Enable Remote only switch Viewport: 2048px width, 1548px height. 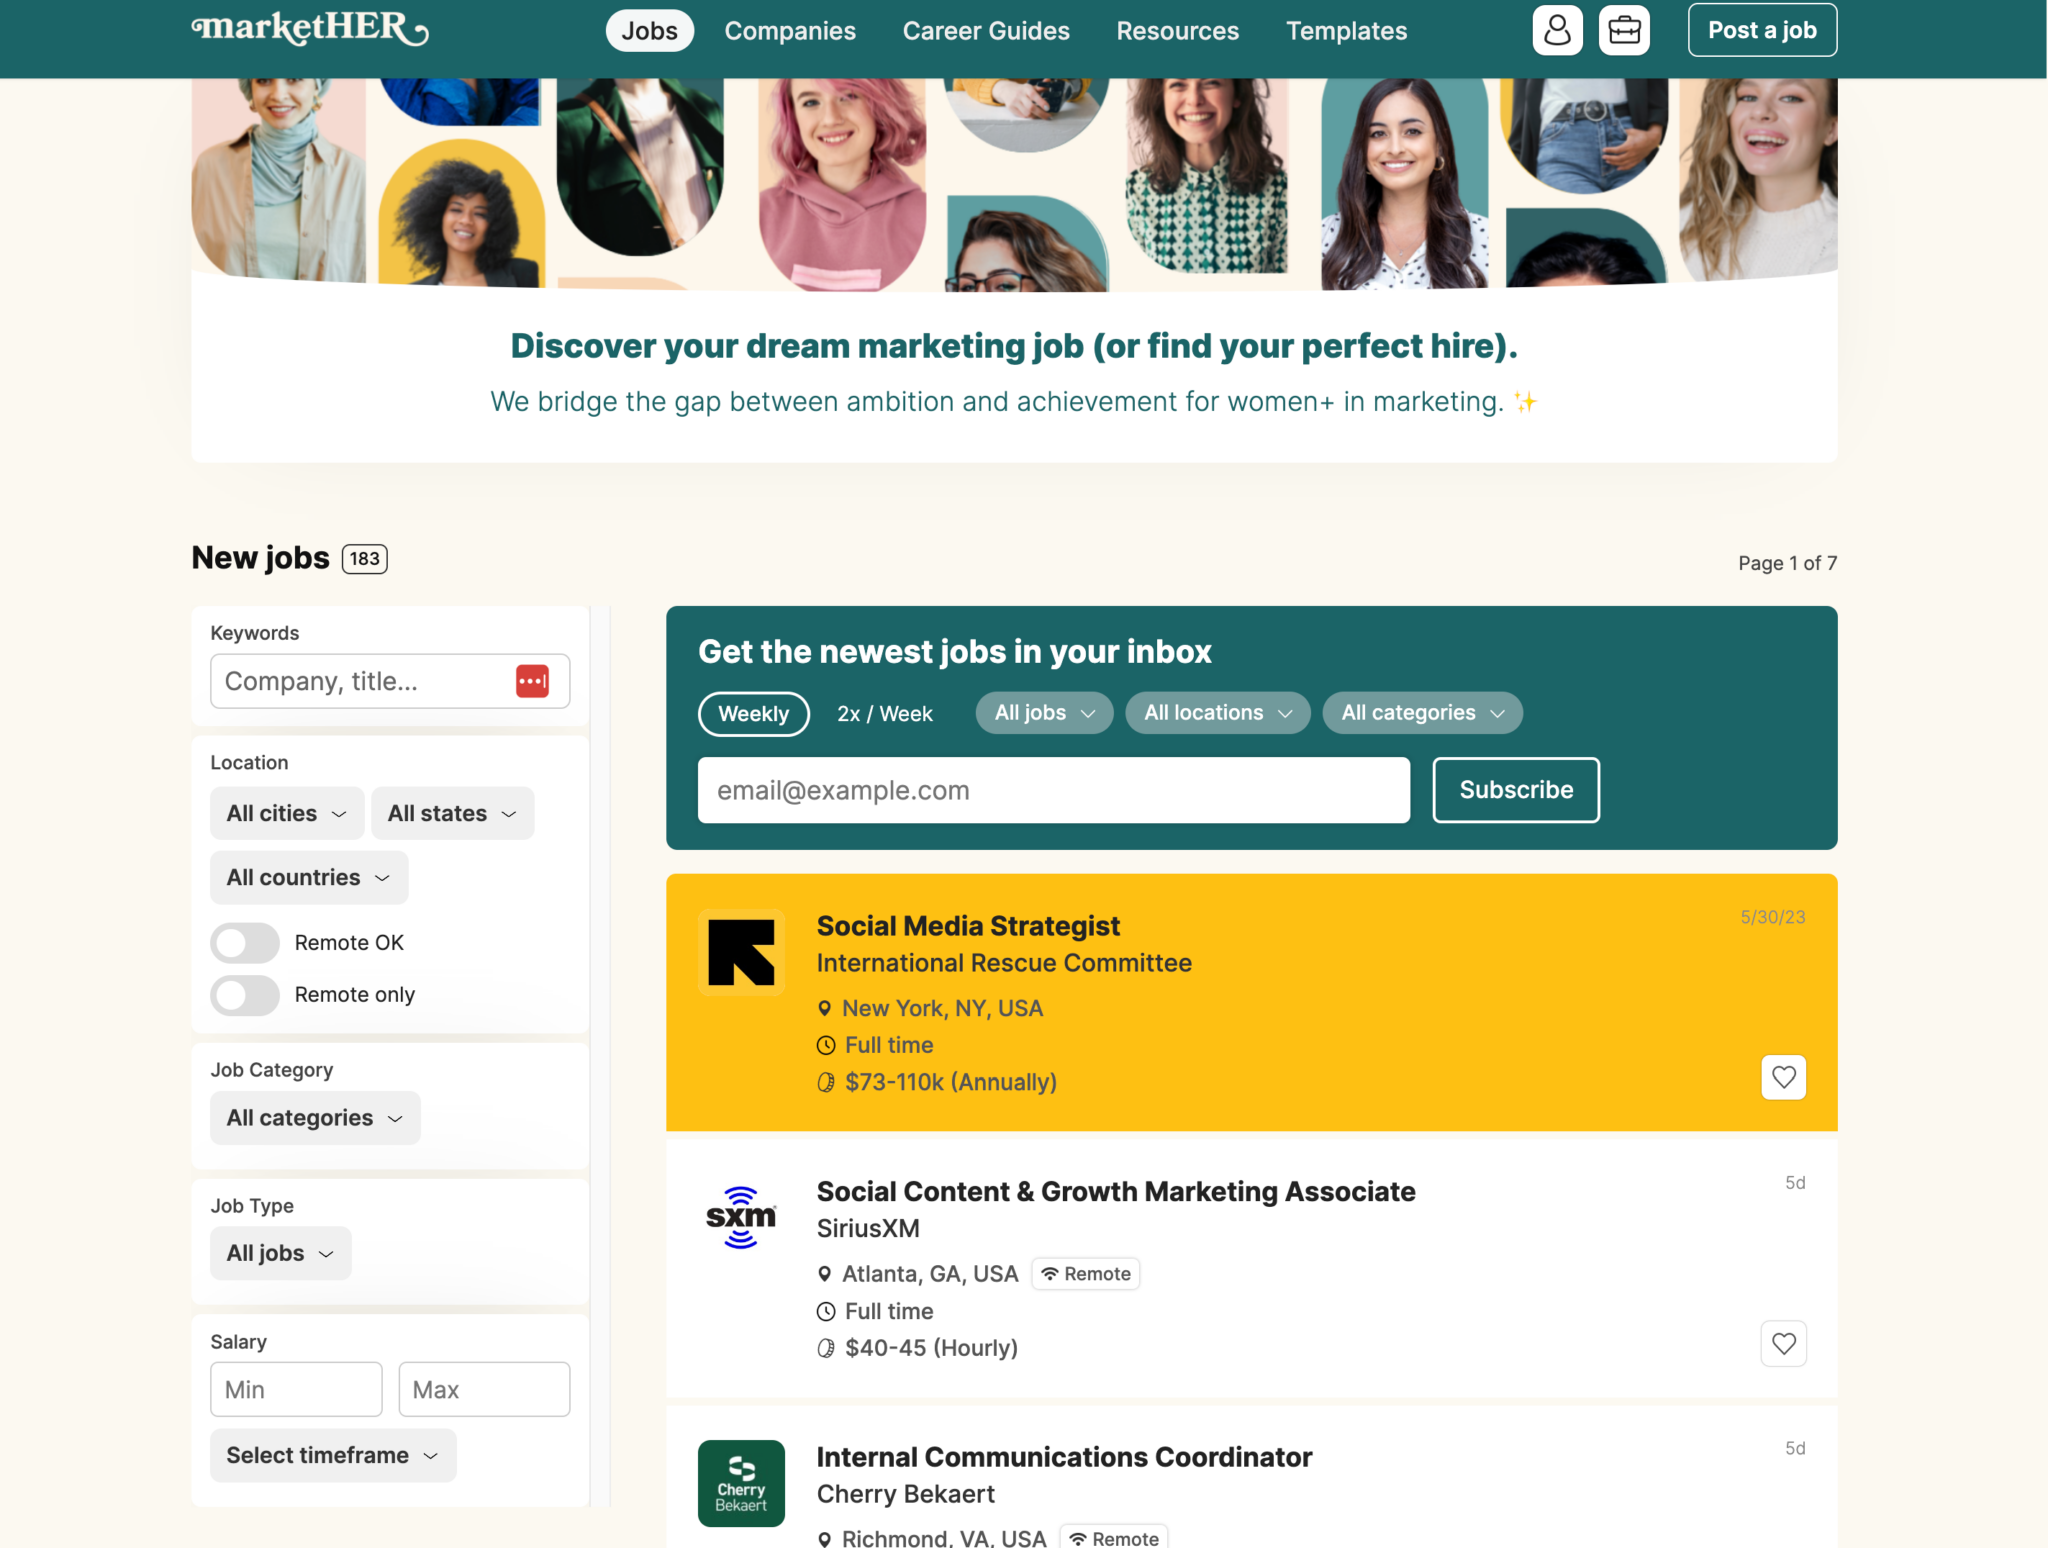245,994
